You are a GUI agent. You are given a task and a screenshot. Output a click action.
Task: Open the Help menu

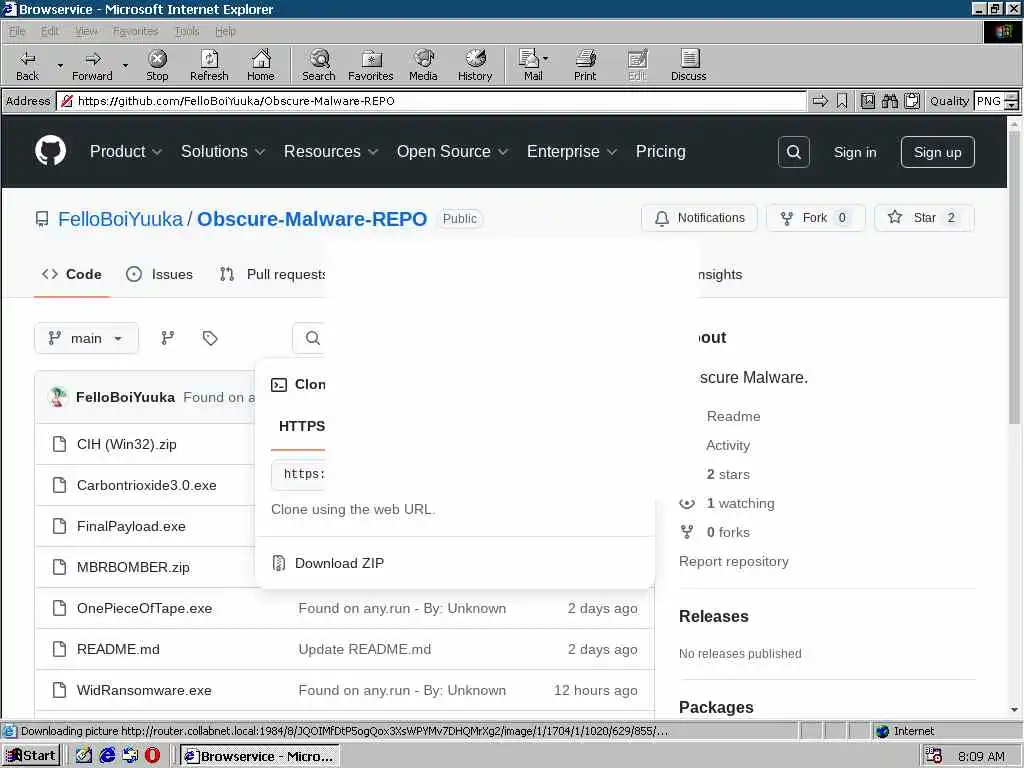(225, 31)
